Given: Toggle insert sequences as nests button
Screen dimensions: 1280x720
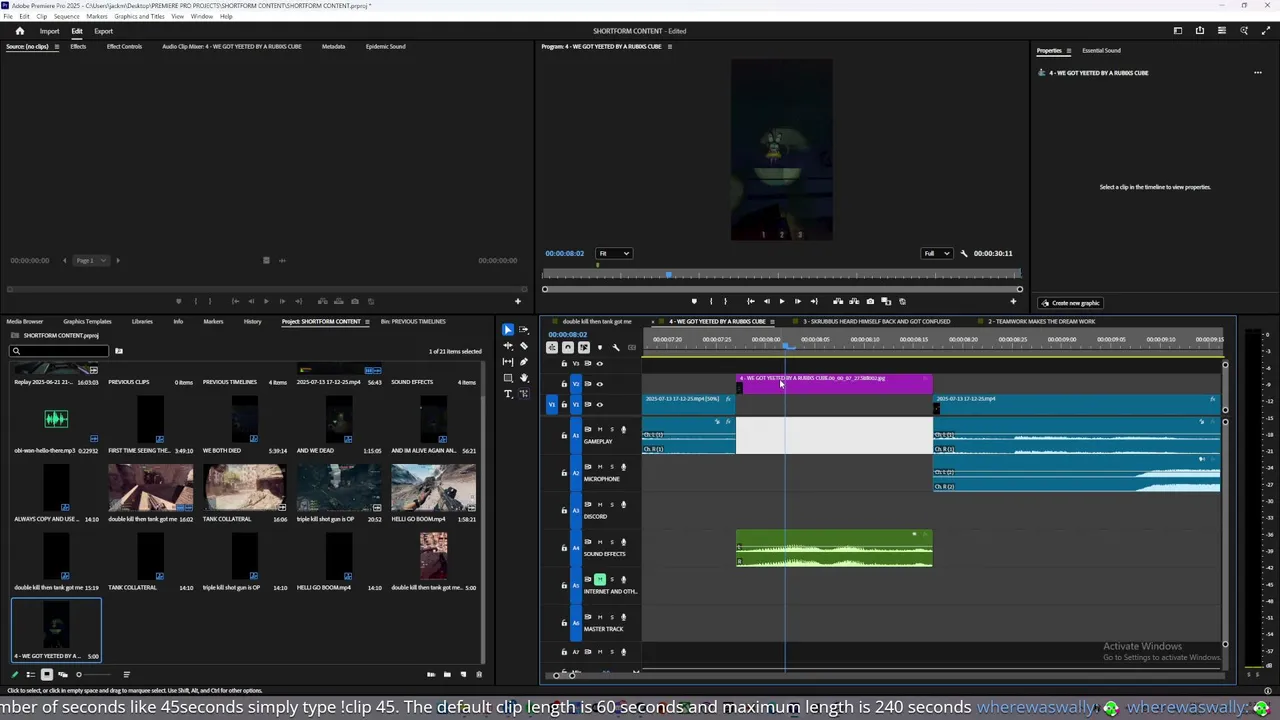Looking at the screenshot, I should pos(552,348).
